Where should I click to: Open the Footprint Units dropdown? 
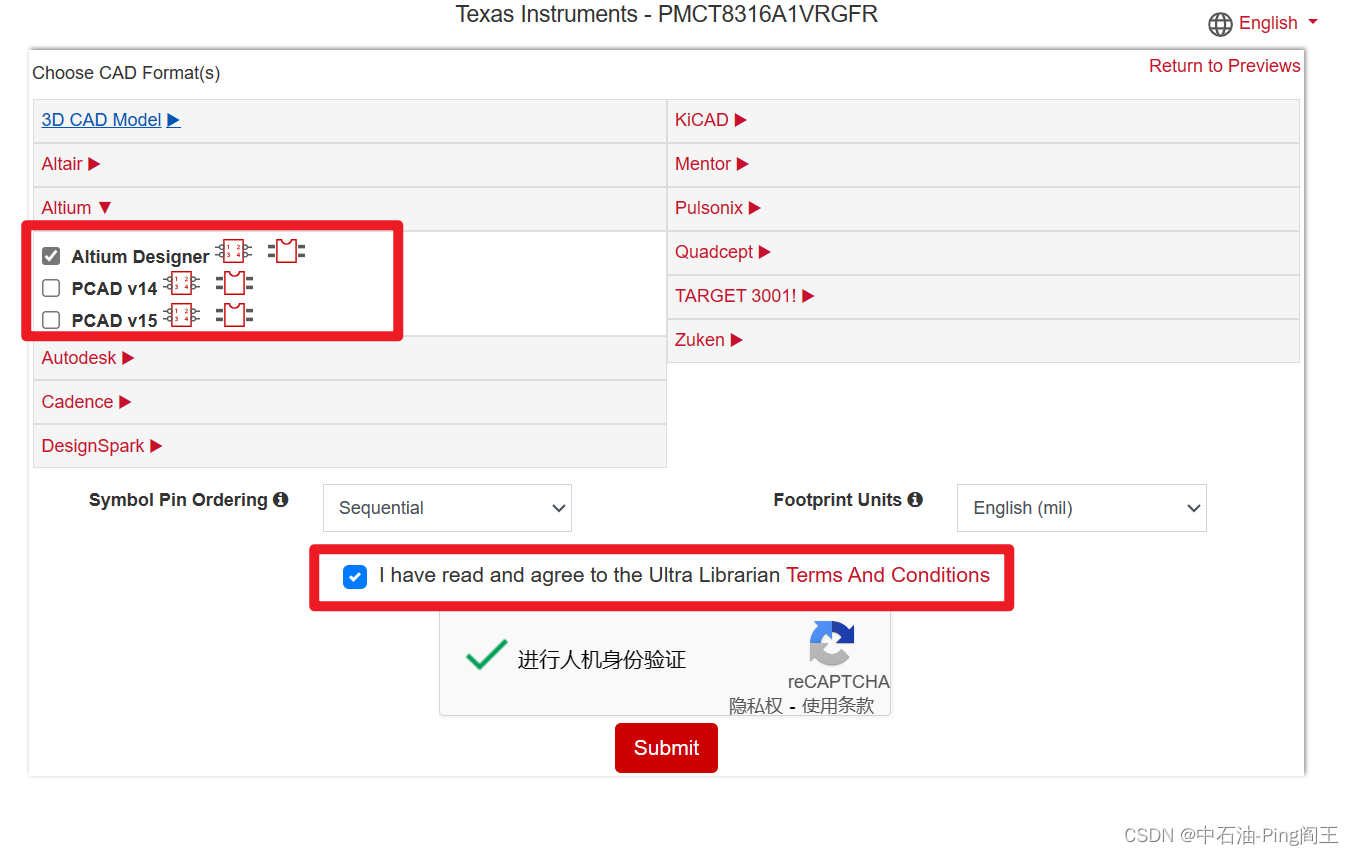tap(1082, 508)
